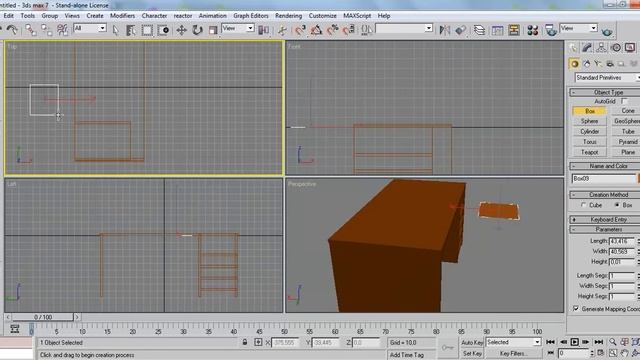Image resolution: width=640 pixels, height=360 pixels.
Task: Toggle Absolute/Offset transform type-in mode
Action: pos(258,342)
